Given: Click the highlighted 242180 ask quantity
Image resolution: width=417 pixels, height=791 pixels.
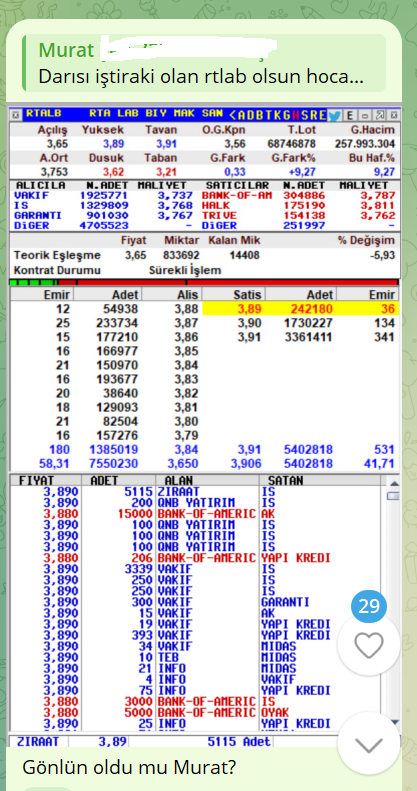Looking at the screenshot, I should pos(310,308).
